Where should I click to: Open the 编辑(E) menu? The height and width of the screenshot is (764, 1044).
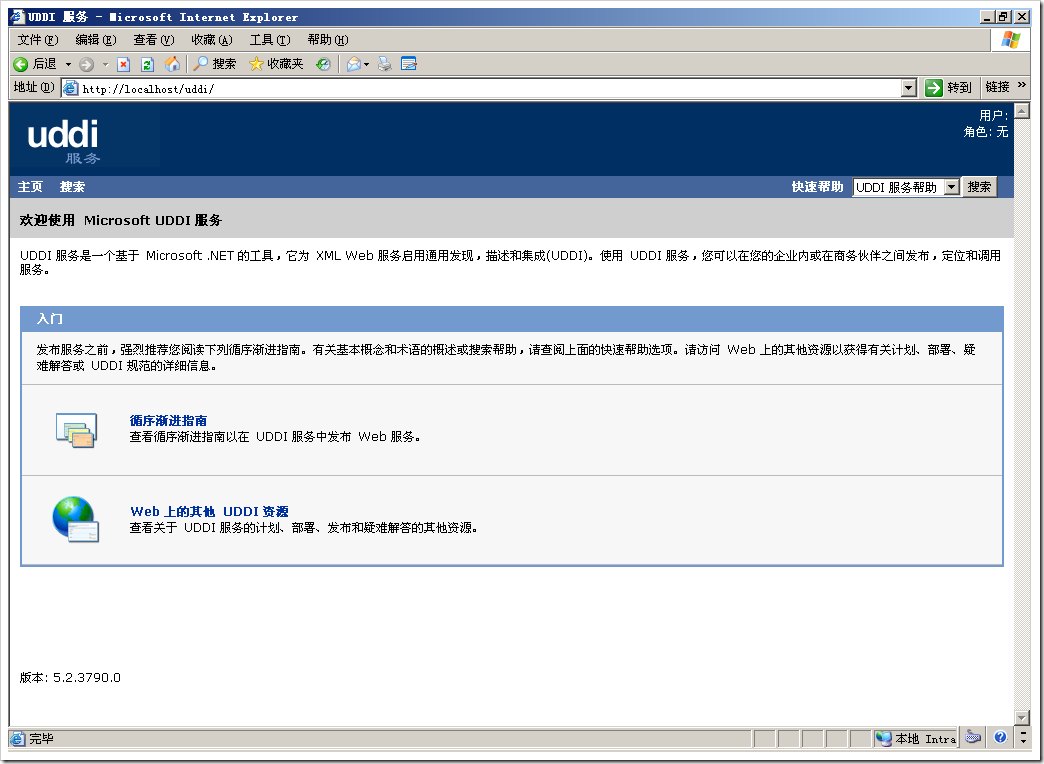coord(96,40)
